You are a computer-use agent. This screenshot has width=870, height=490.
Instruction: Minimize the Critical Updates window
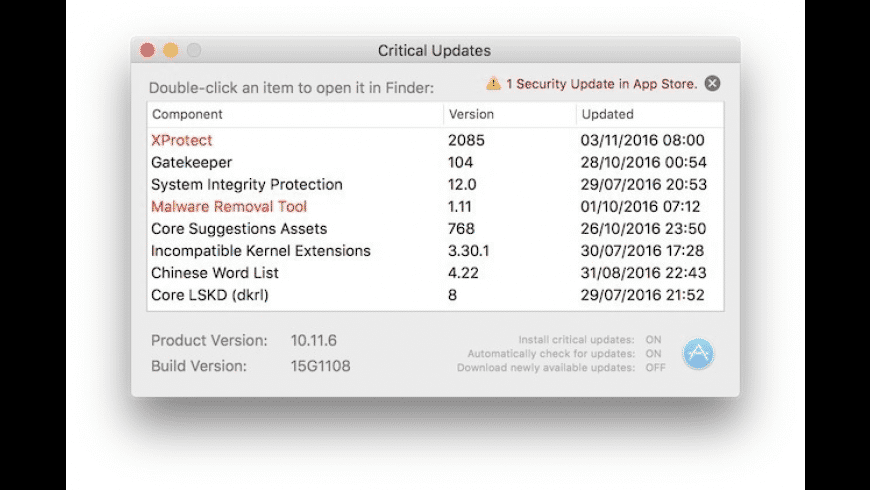point(171,50)
